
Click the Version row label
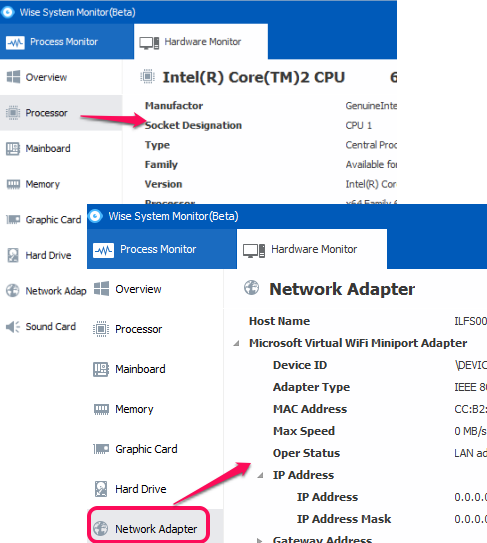pos(163,184)
